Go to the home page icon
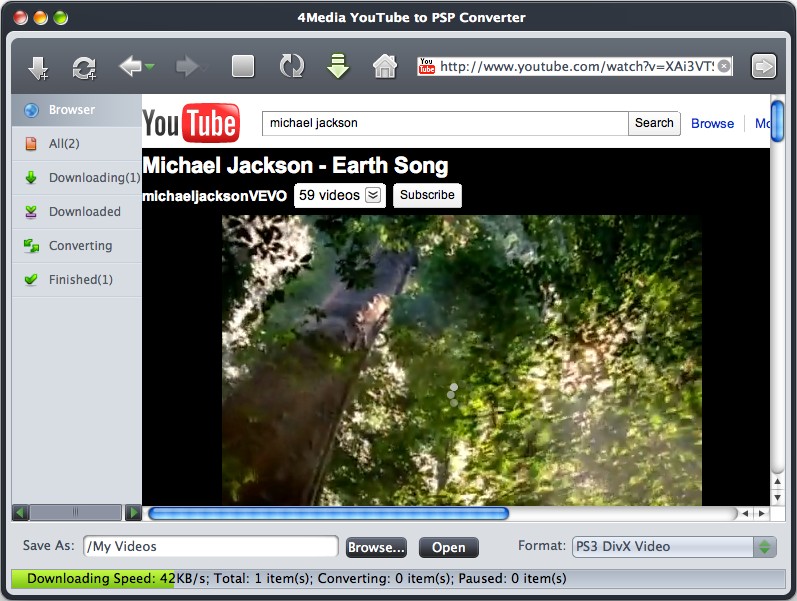The height and width of the screenshot is (601, 797). [x=385, y=66]
